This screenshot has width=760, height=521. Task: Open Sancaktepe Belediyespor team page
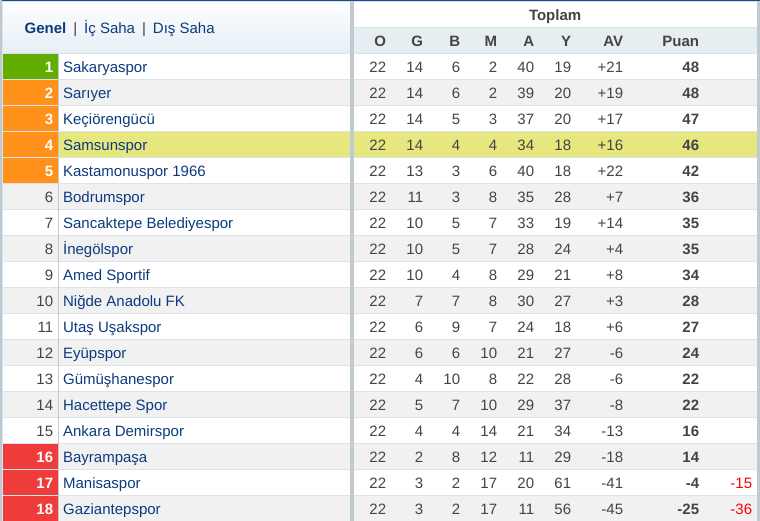tap(148, 223)
